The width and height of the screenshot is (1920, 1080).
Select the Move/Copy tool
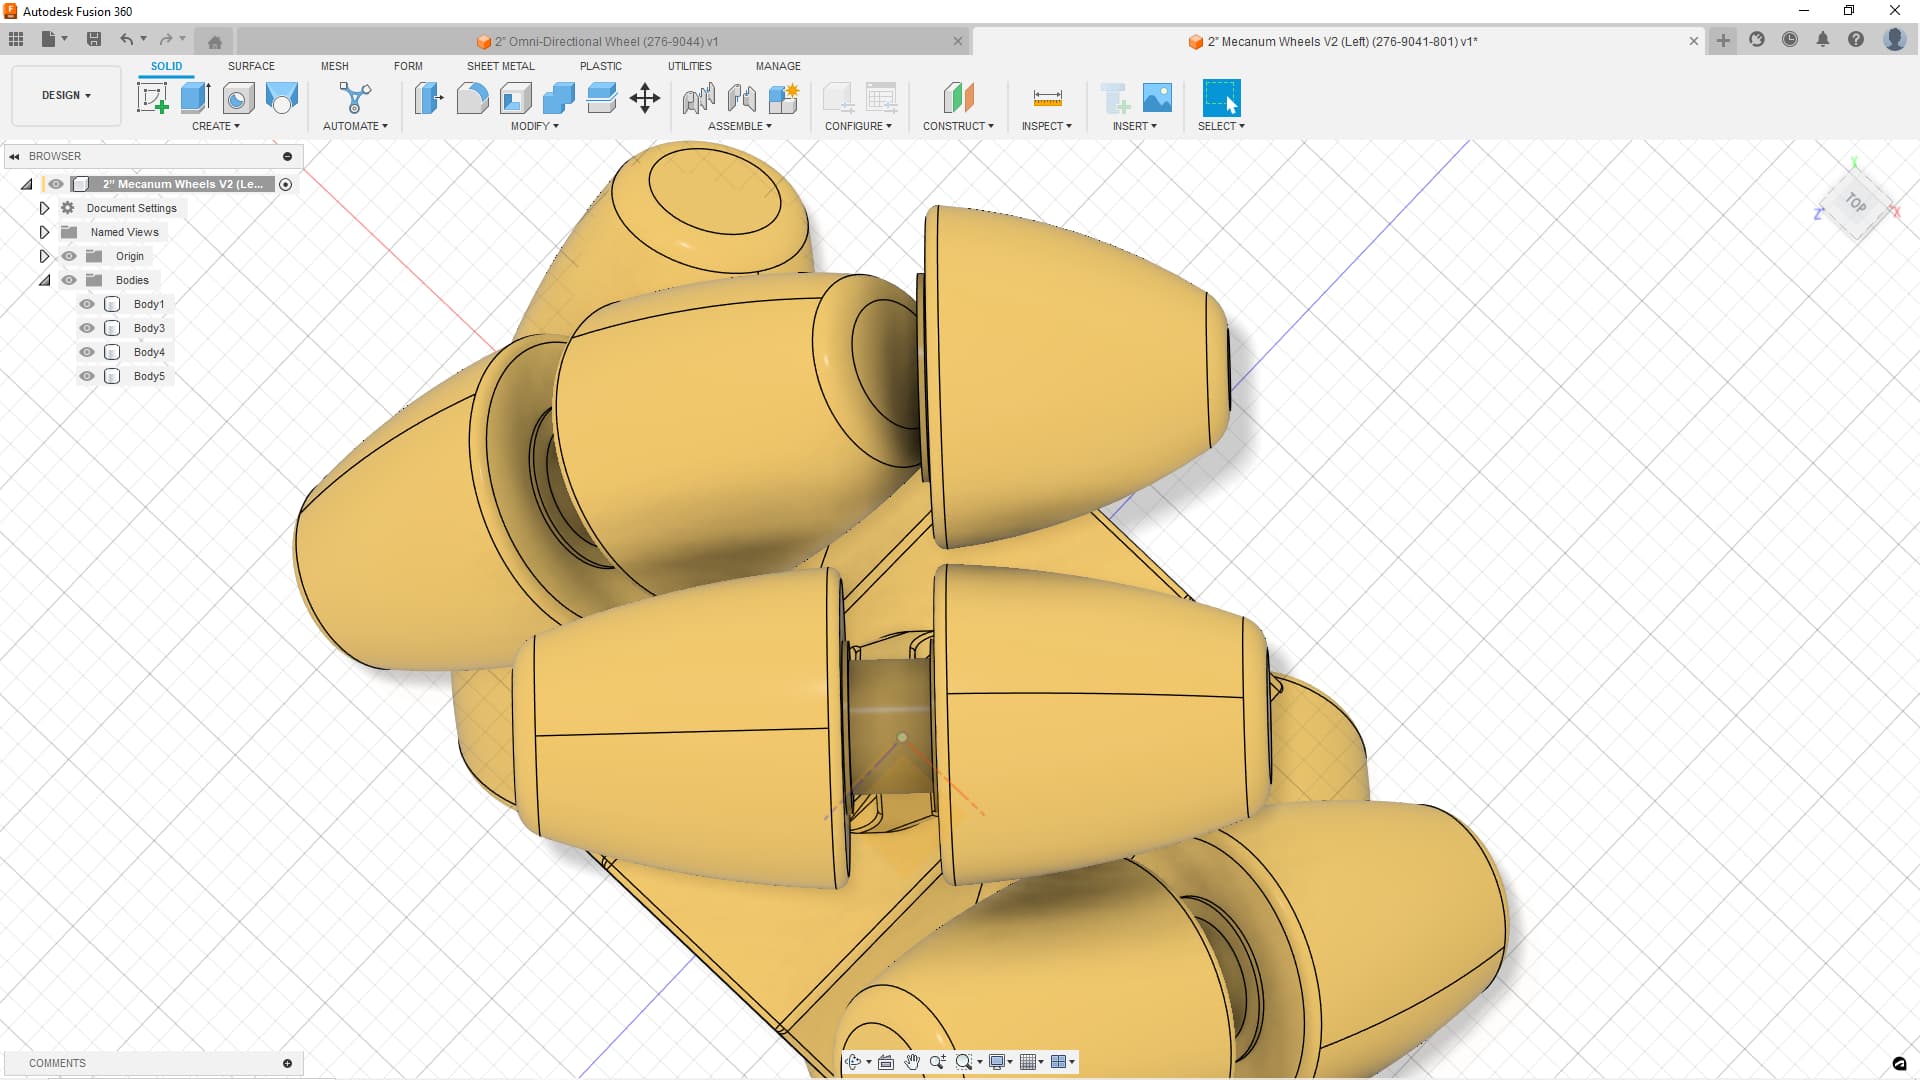(x=645, y=98)
